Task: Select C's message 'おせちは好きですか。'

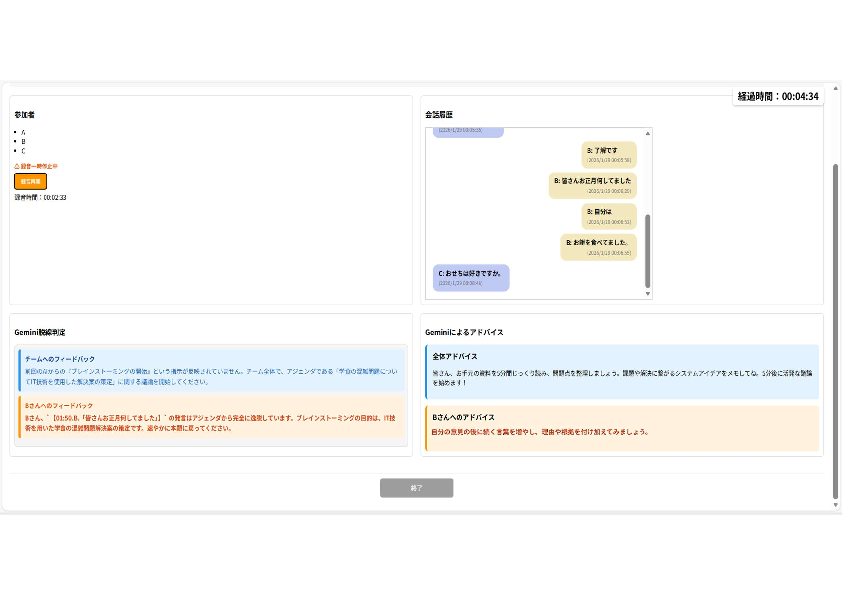Action: (x=471, y=277)
